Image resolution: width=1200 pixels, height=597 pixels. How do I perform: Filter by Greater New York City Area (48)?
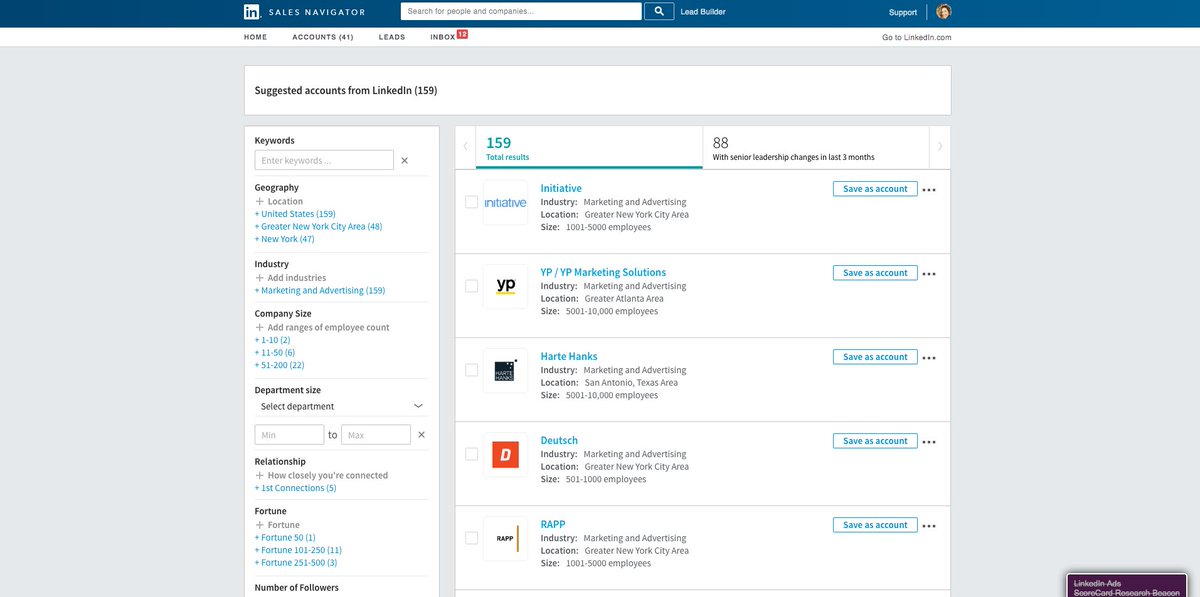point(318,227)
